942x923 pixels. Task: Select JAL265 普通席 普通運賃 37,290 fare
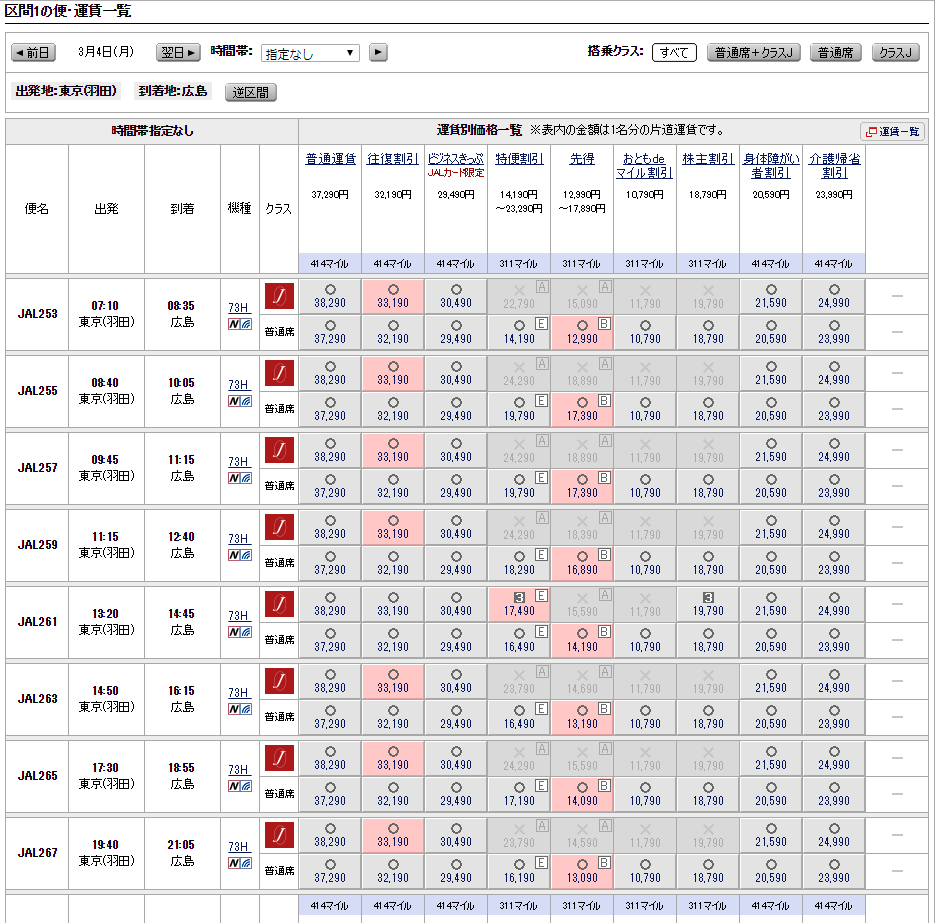pyautogui.click(x=330, y=794)
